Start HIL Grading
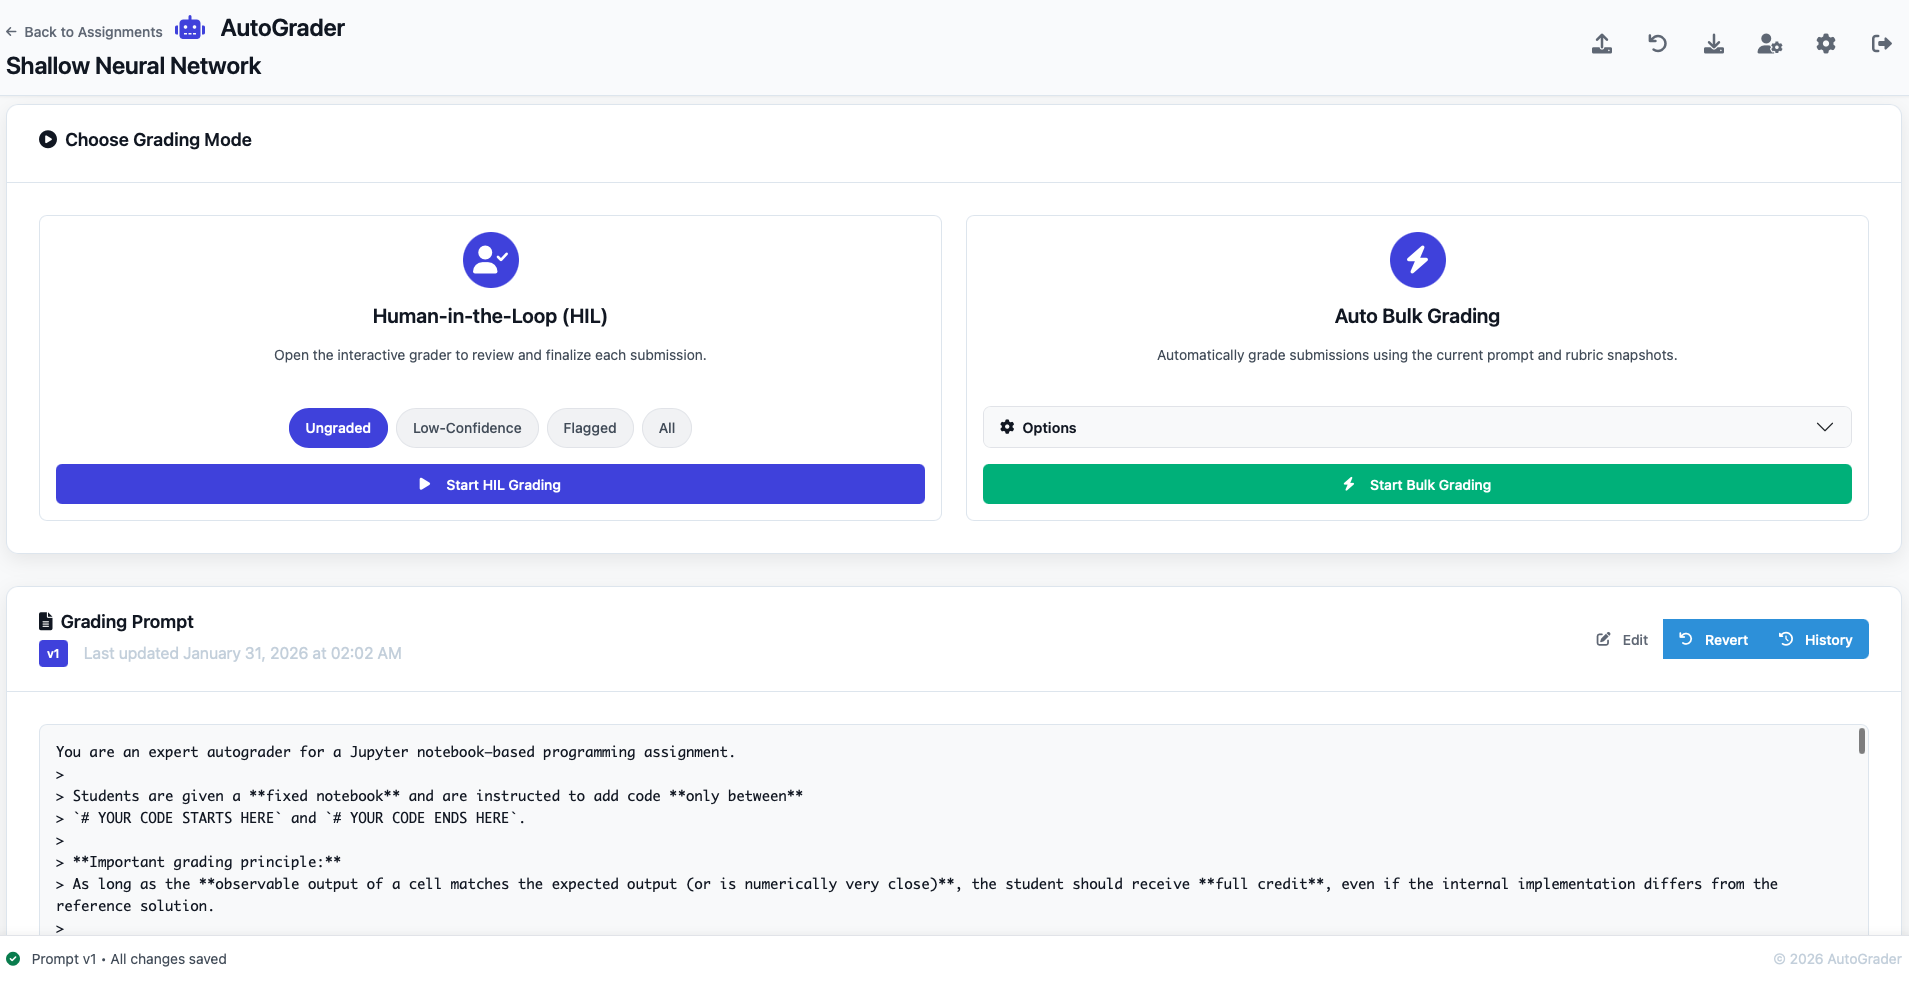 point(490,484)
